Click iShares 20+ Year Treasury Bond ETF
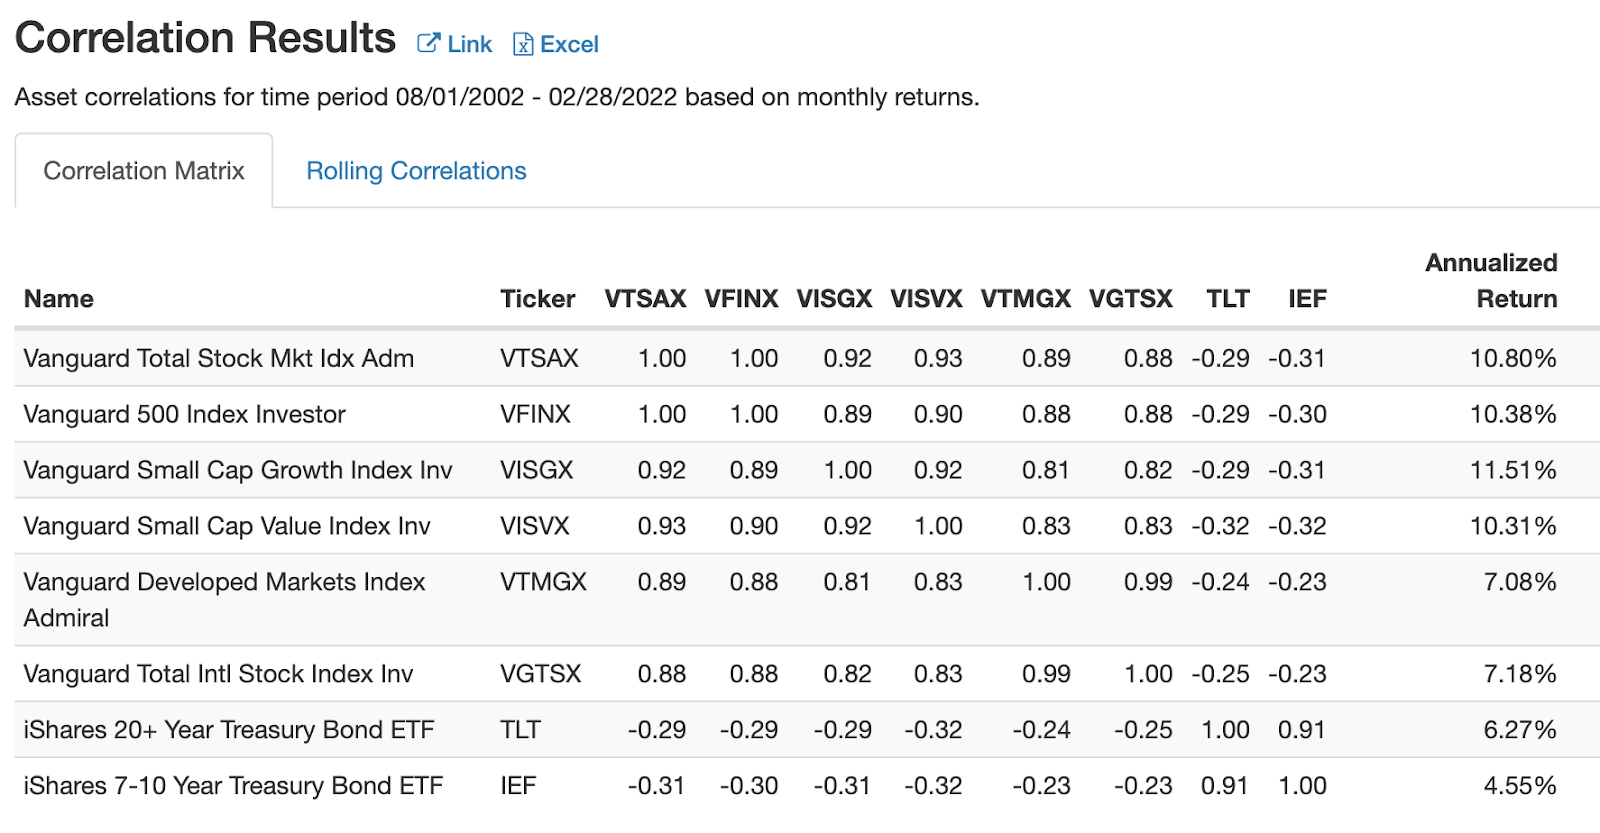The image size is (1600, 833). [x=228, y=730]
